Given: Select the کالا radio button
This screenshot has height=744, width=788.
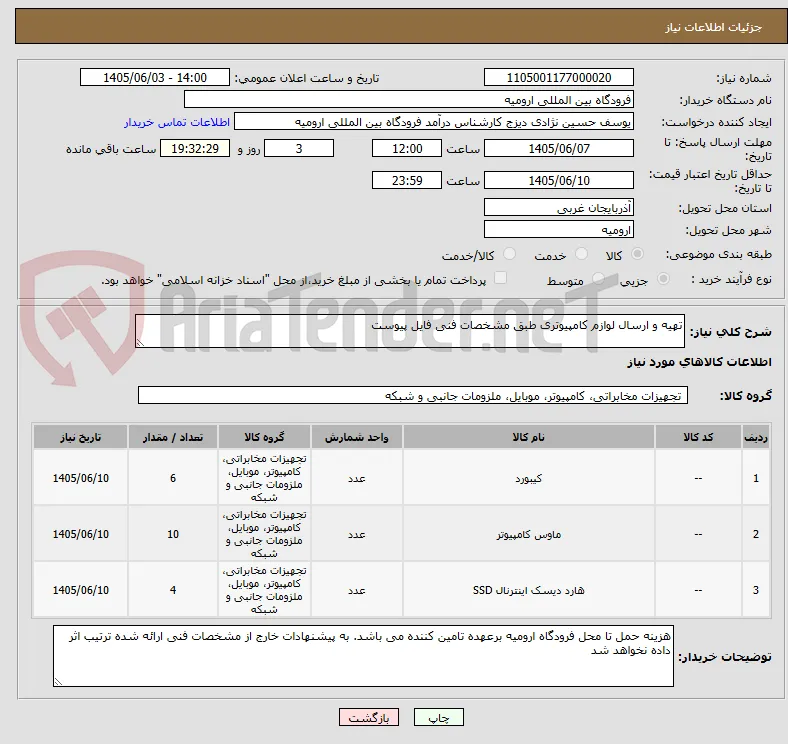Looking at the screenshot, I should pyautogui.click(x=637, y=254).
